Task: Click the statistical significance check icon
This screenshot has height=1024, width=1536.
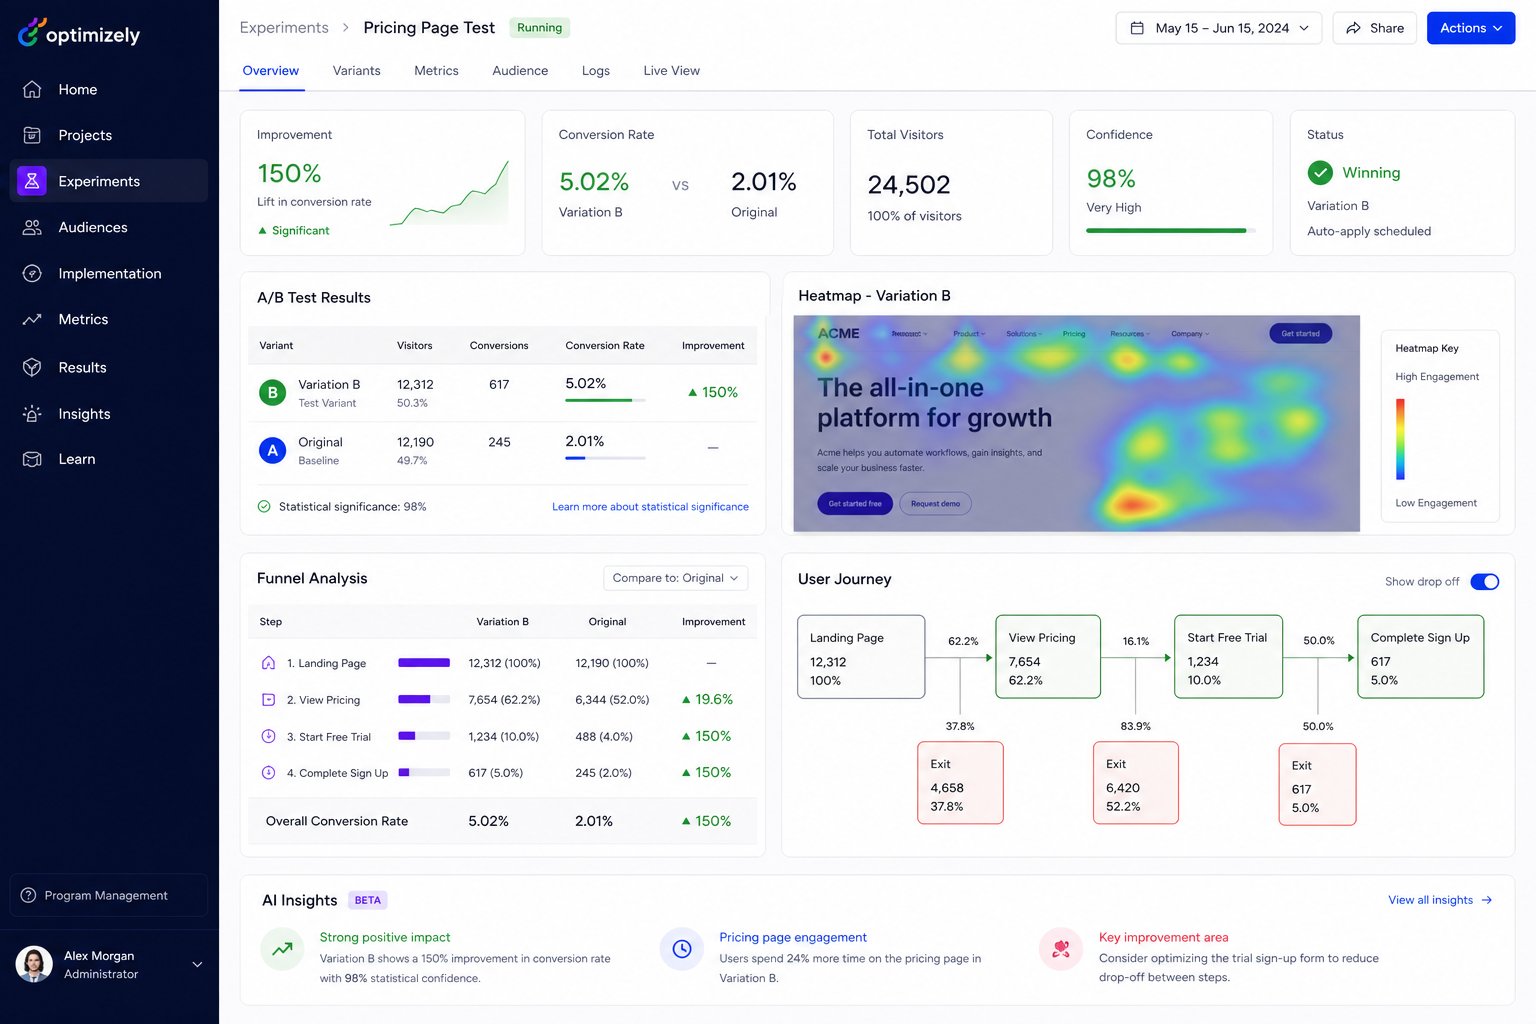Action: point(264,507)
